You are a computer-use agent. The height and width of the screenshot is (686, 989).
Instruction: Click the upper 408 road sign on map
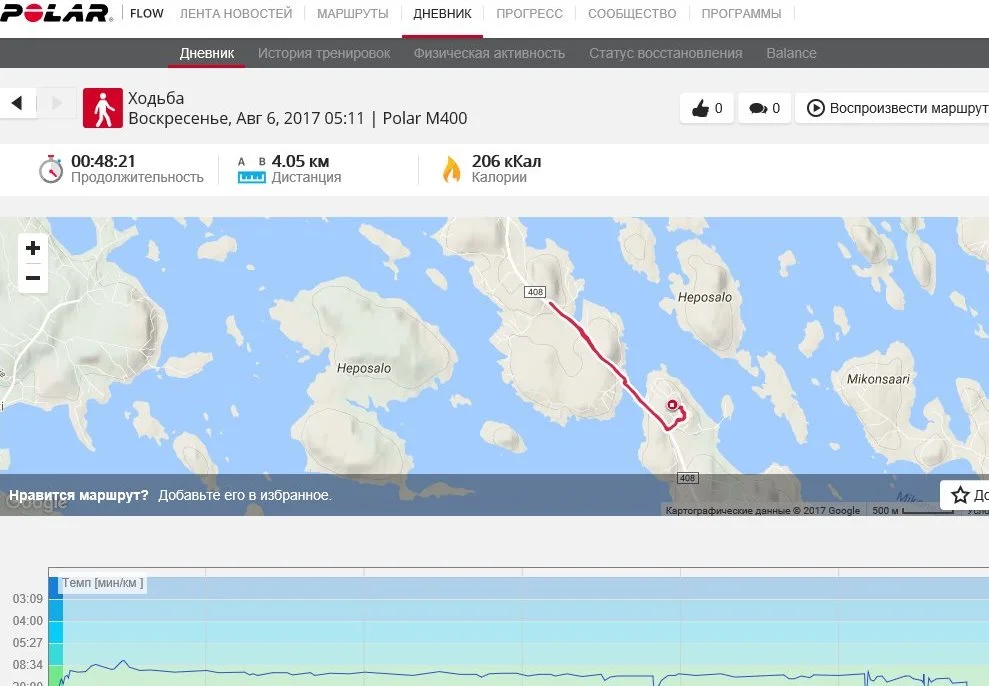pyautogui.click(x=535, y=292)
